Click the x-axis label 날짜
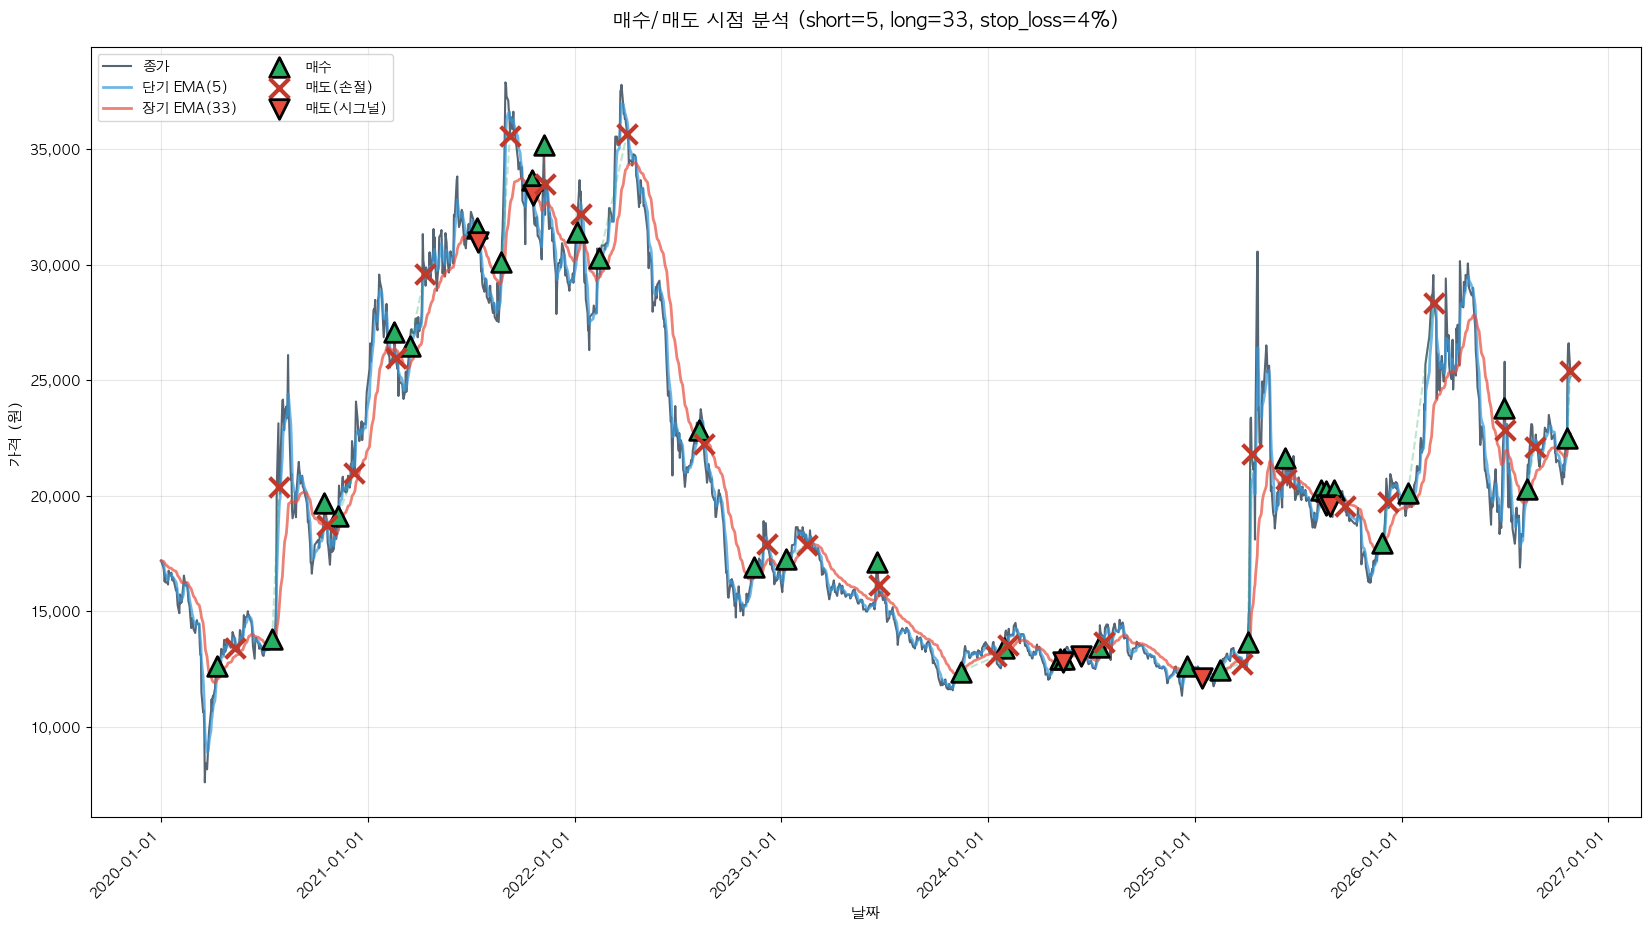Image resolution: width=1650 pixels, height=930 pixels. [x=866, y=912]
